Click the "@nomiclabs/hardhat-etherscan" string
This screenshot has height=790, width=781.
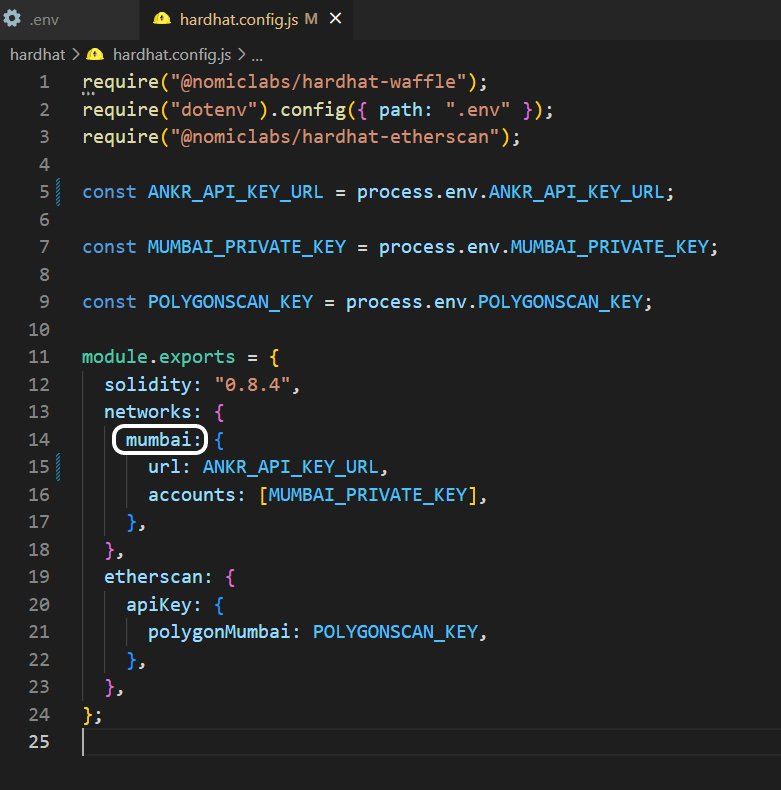(x=335, y=137)
